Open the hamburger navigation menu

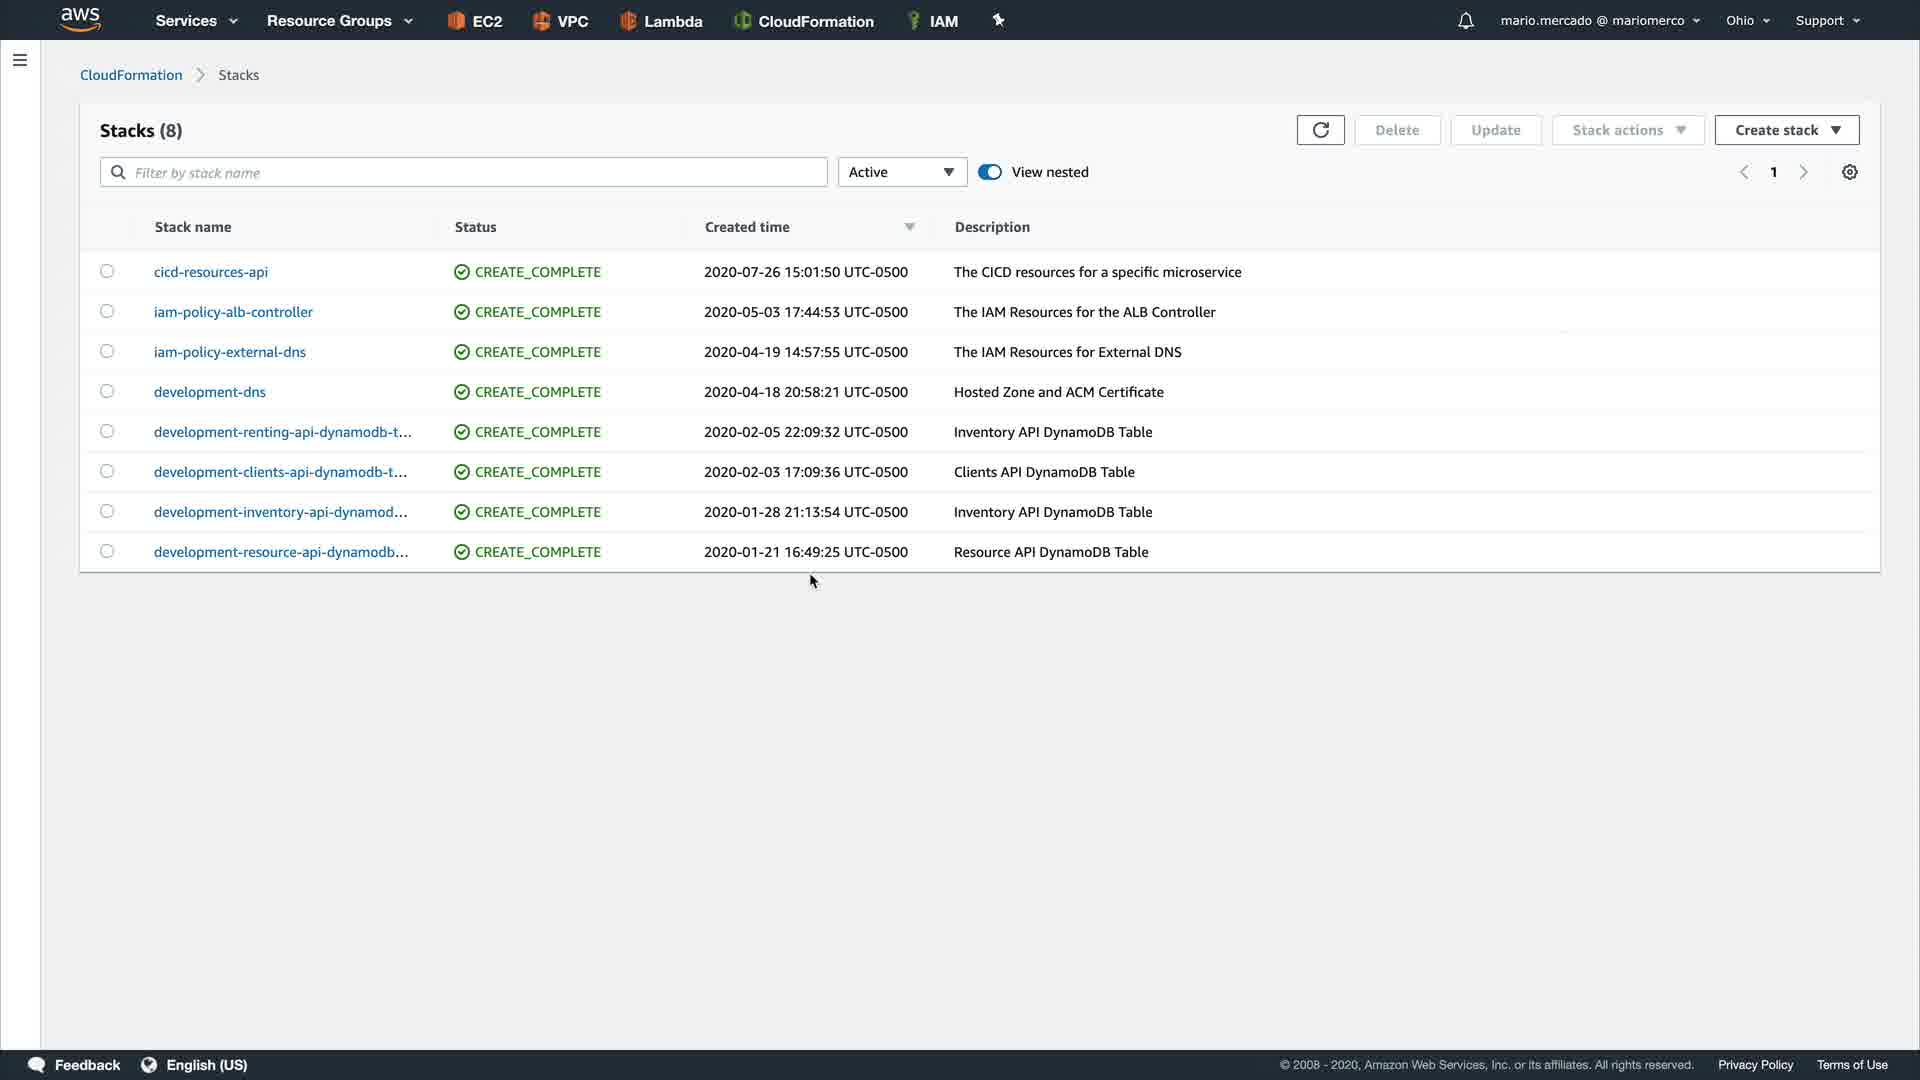click(19, 60)
